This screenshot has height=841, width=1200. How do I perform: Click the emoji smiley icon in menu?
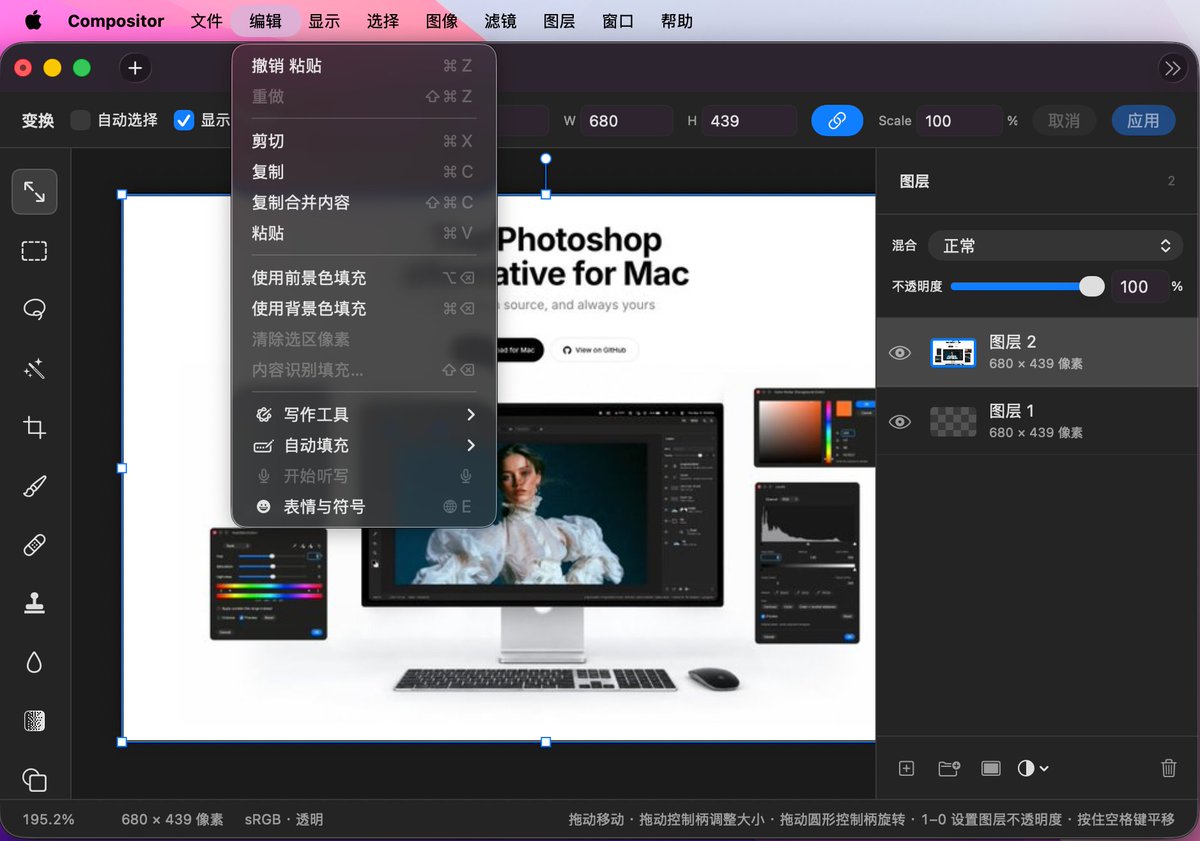pos(264,507)
